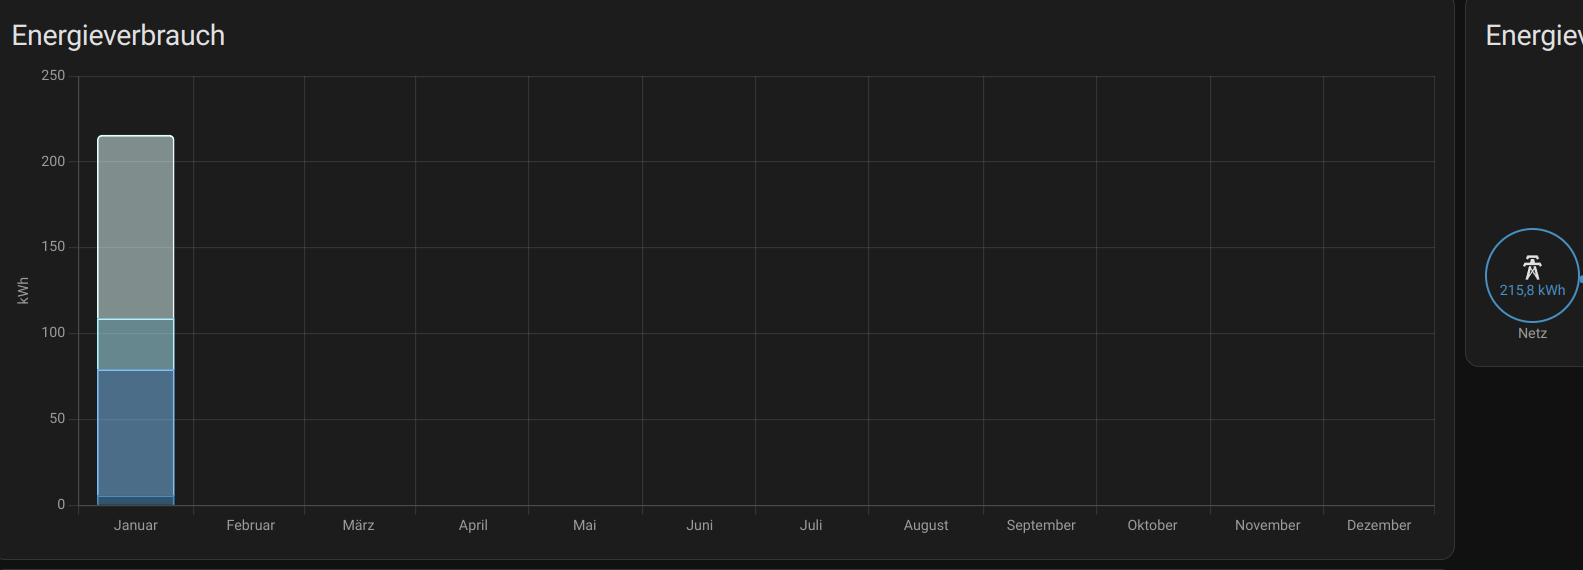Click the März axis label
The width and height of the screenshot is (1583, 570).
[358, 525]
